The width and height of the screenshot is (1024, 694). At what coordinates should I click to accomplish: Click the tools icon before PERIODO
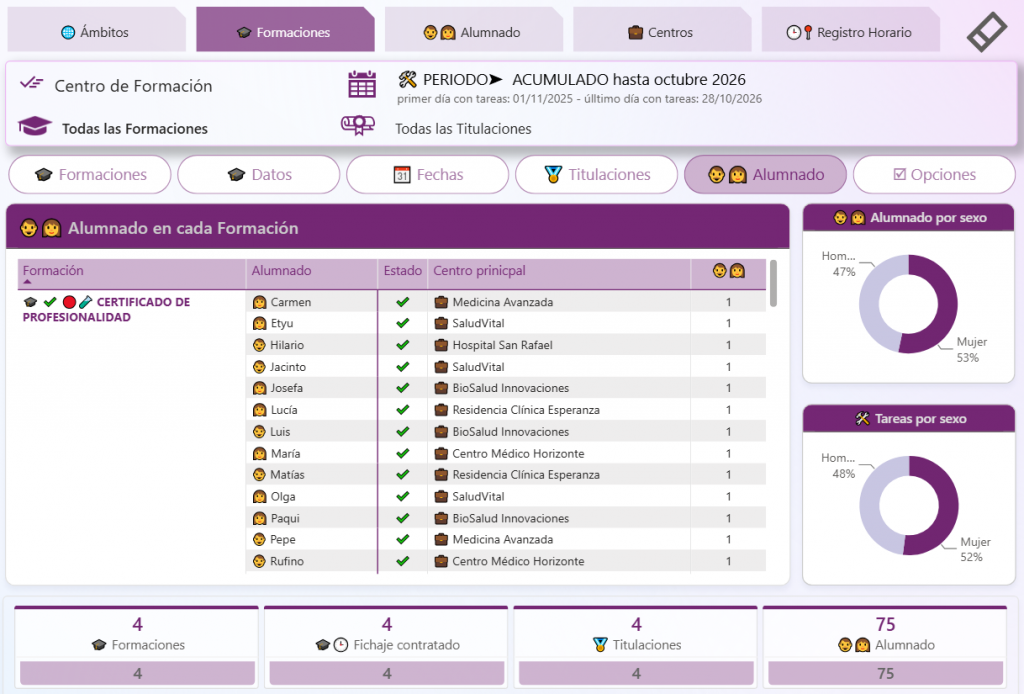coord(408,80)
